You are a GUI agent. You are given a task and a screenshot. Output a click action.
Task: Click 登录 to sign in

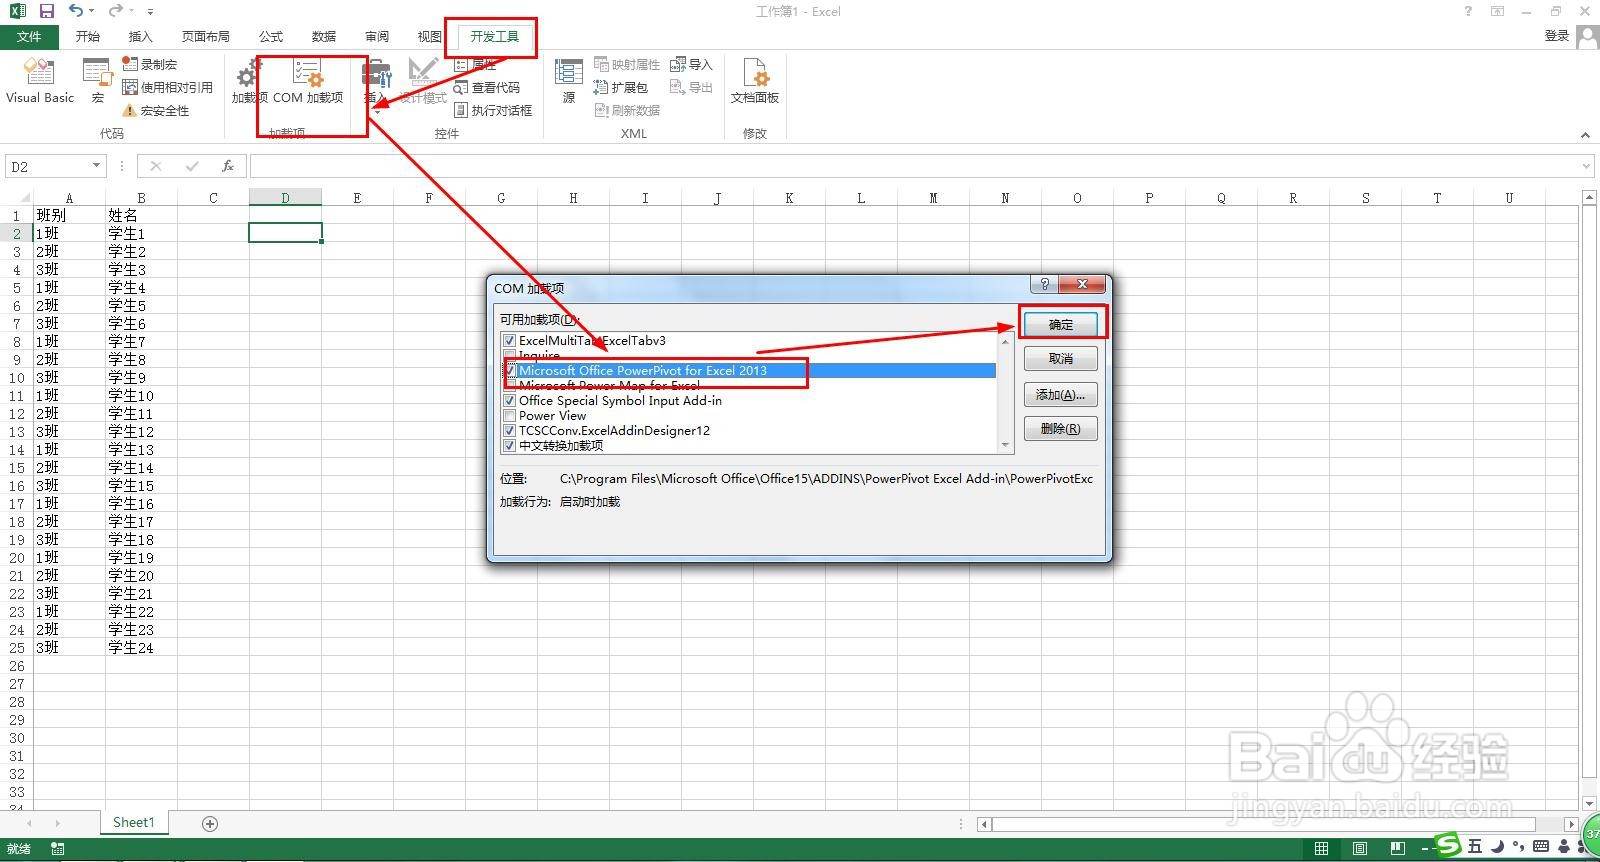coord(1557,36)
